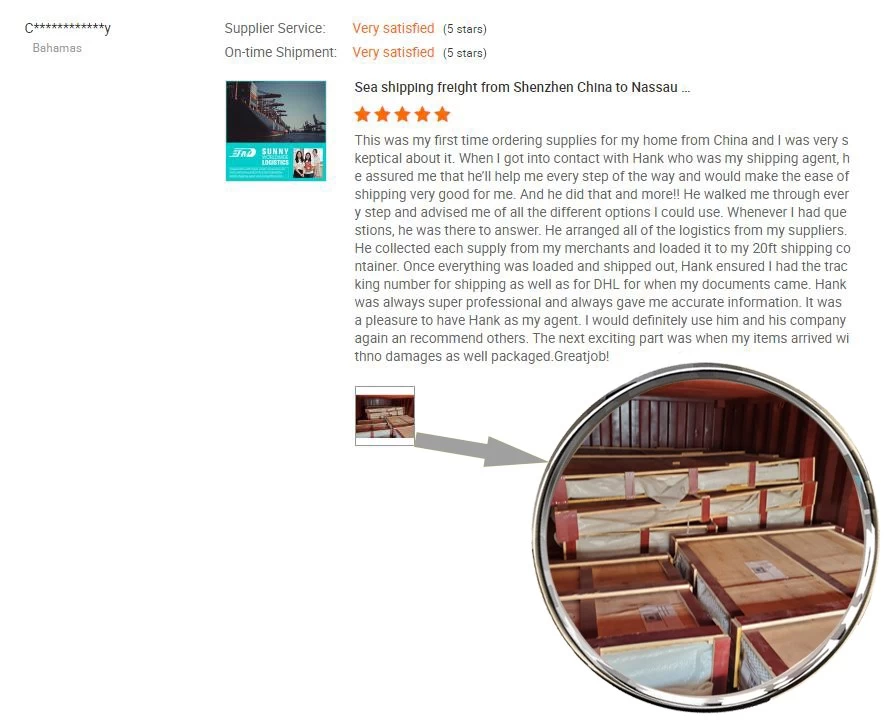Open the Sunny Worldwide Logistics product image
Viewport: 895px width, 725px height.
(x=276, y=131)
